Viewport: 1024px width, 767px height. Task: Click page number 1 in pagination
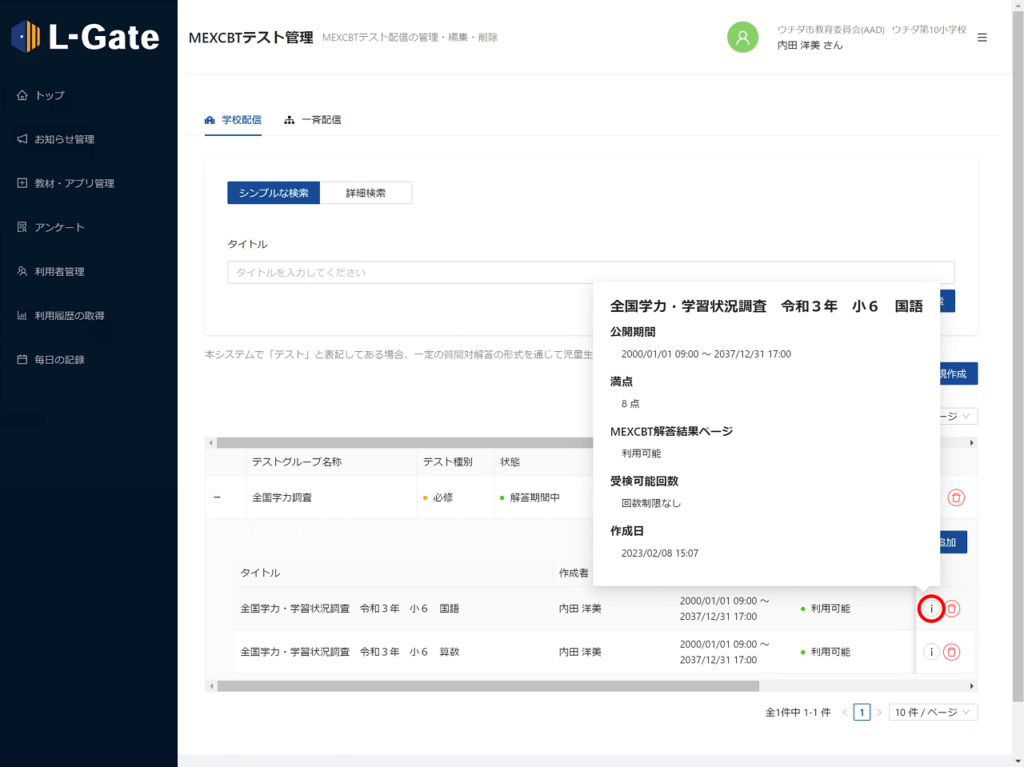point(861,712)
